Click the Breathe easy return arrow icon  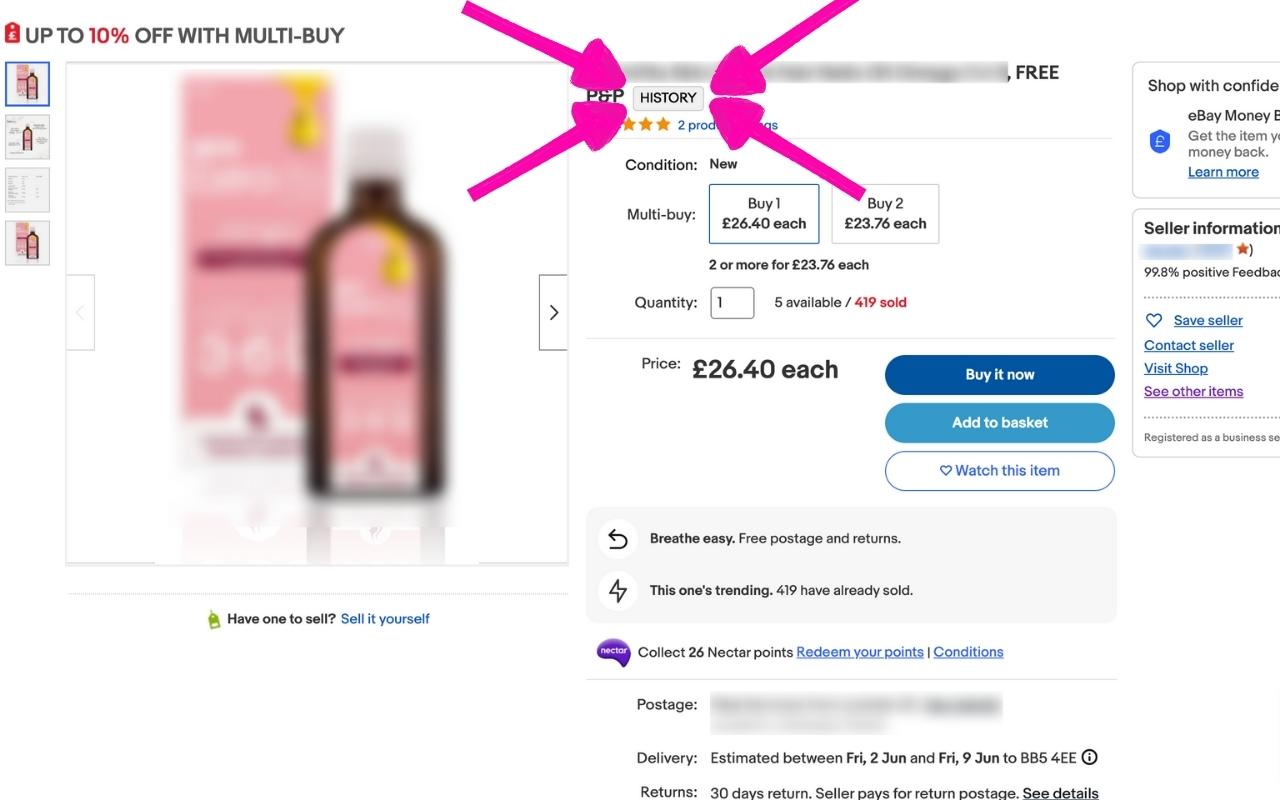coord(617,538)
